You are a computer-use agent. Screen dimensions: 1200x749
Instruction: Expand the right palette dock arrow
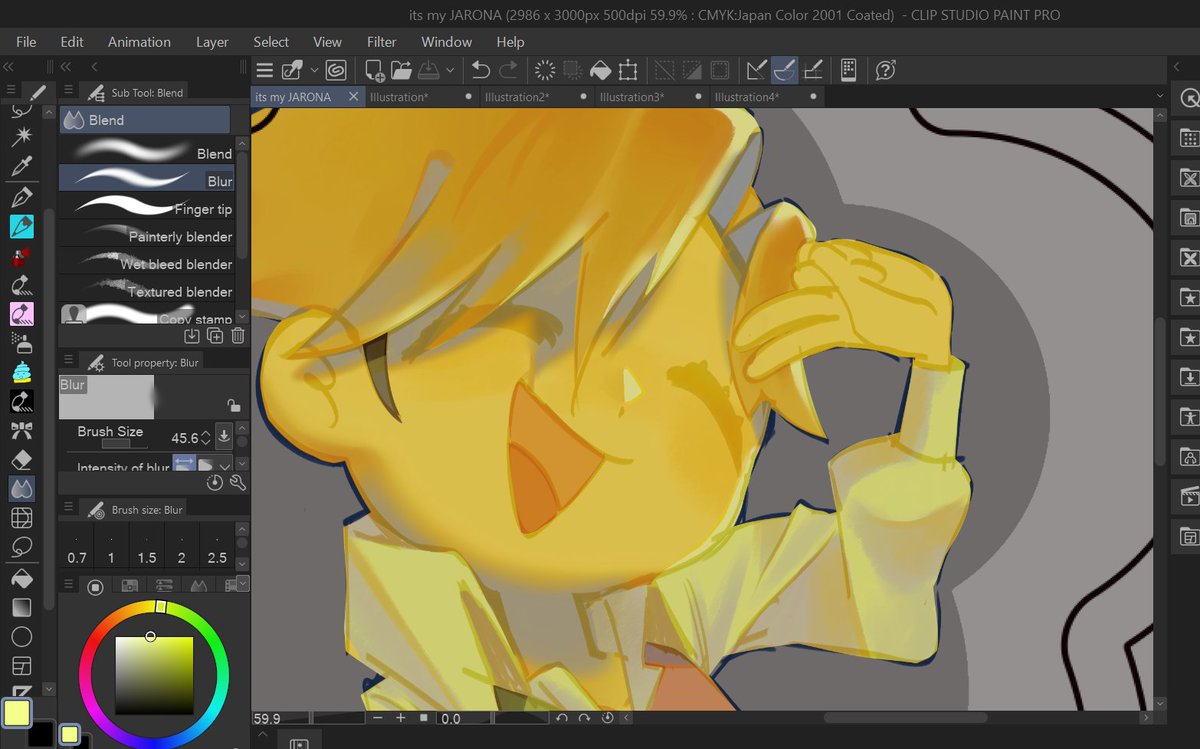point(1176,66)
